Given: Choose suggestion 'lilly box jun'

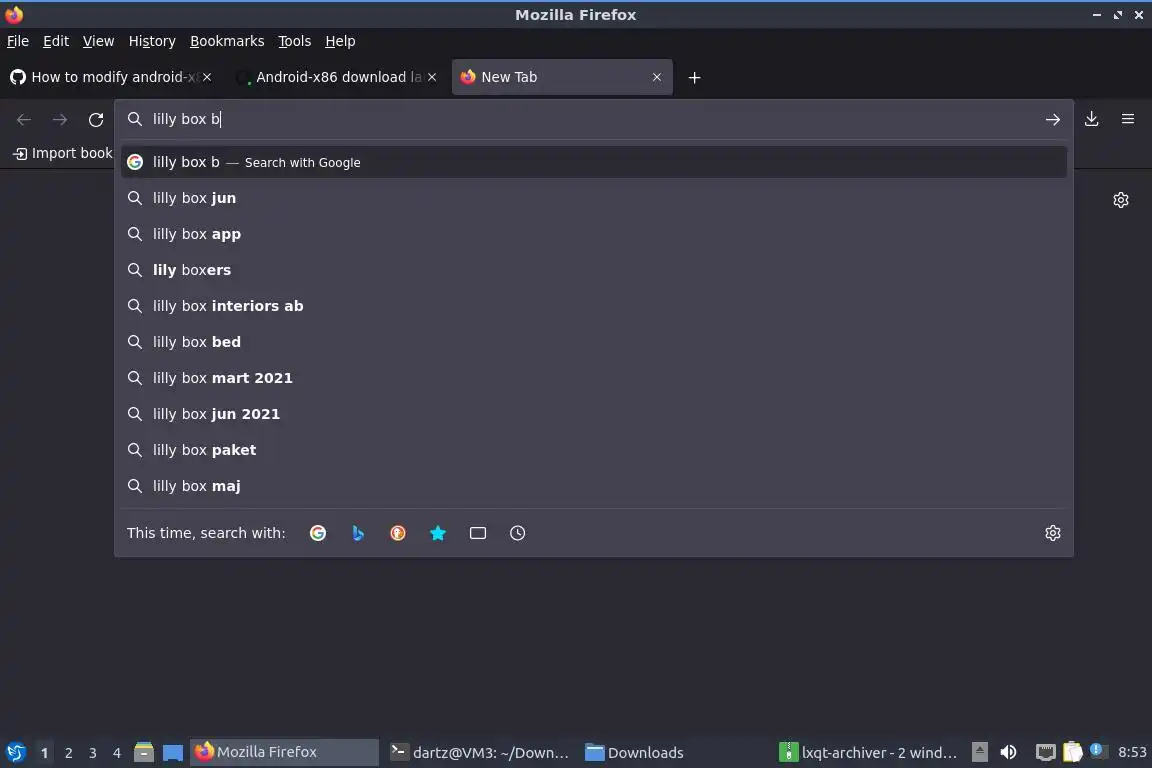Looking at the screenshot, I should (x=594, y=198).
